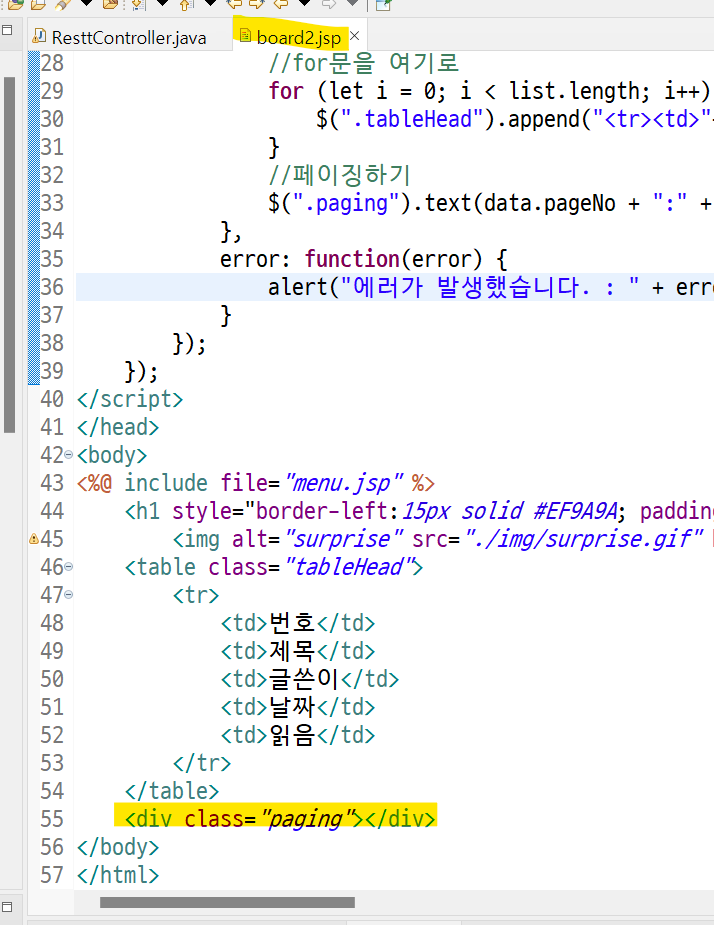This screenshot has height=925, width=714.
Task: Click the left panel vertical scrollbar thumb
Action: tap(9, 255)
